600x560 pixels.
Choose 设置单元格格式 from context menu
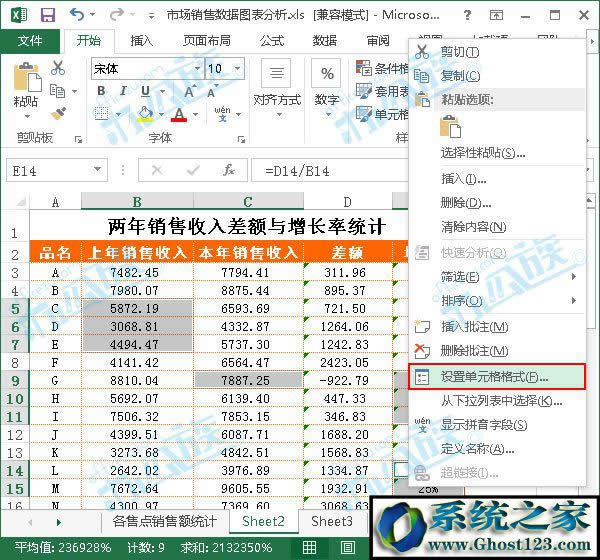495,377
